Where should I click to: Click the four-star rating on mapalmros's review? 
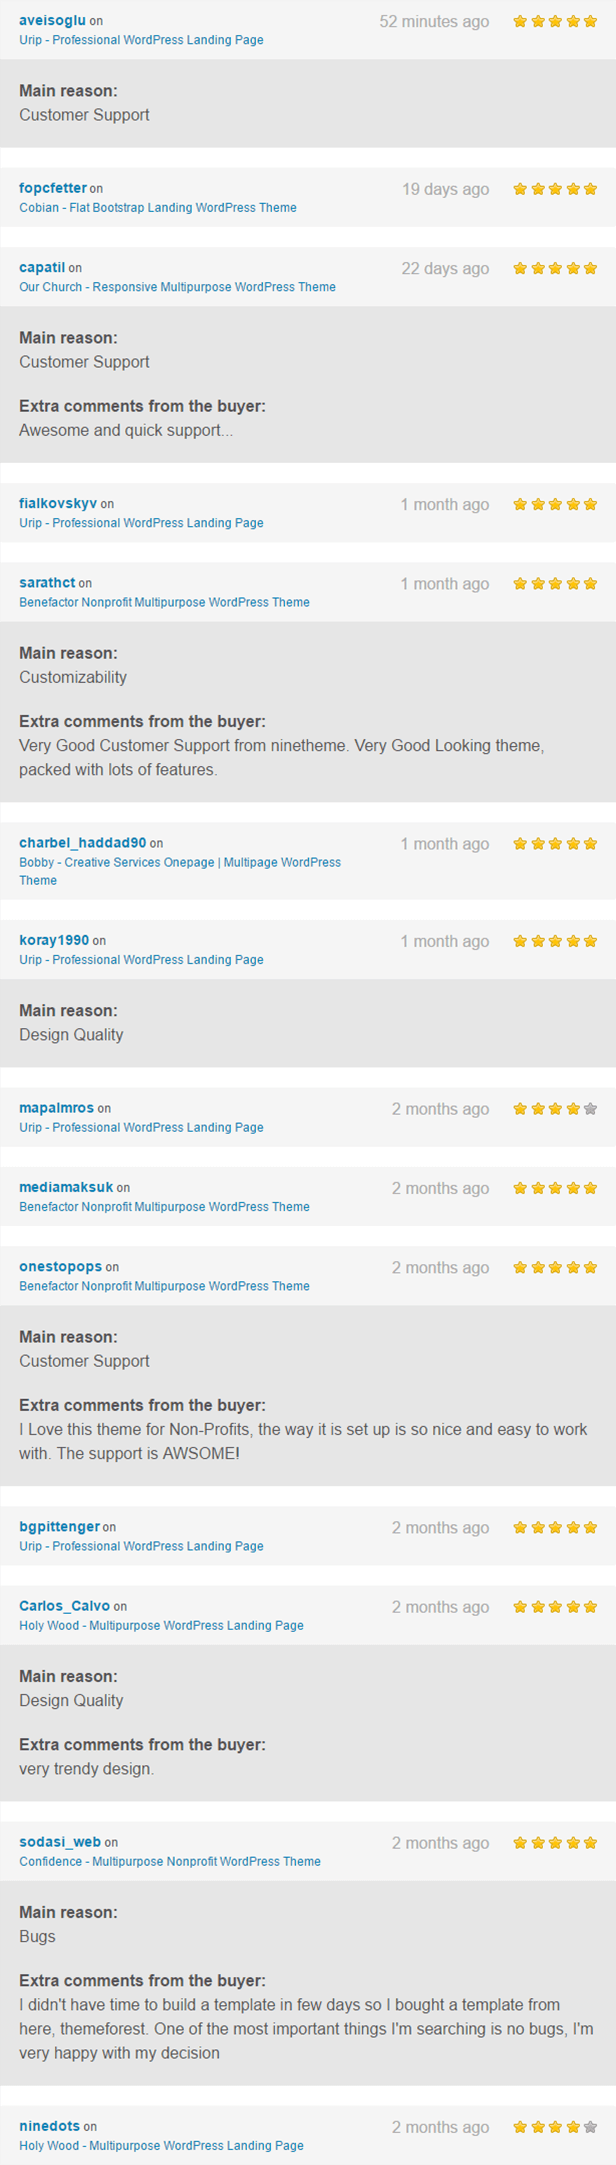555,1109
